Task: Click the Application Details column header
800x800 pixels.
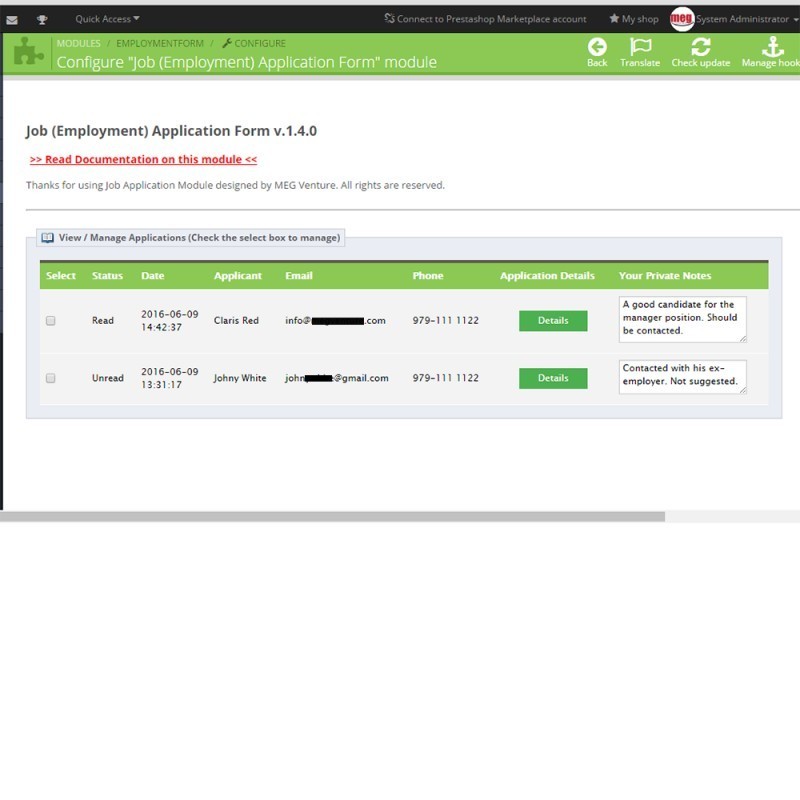Action: (x=547, y=276)
